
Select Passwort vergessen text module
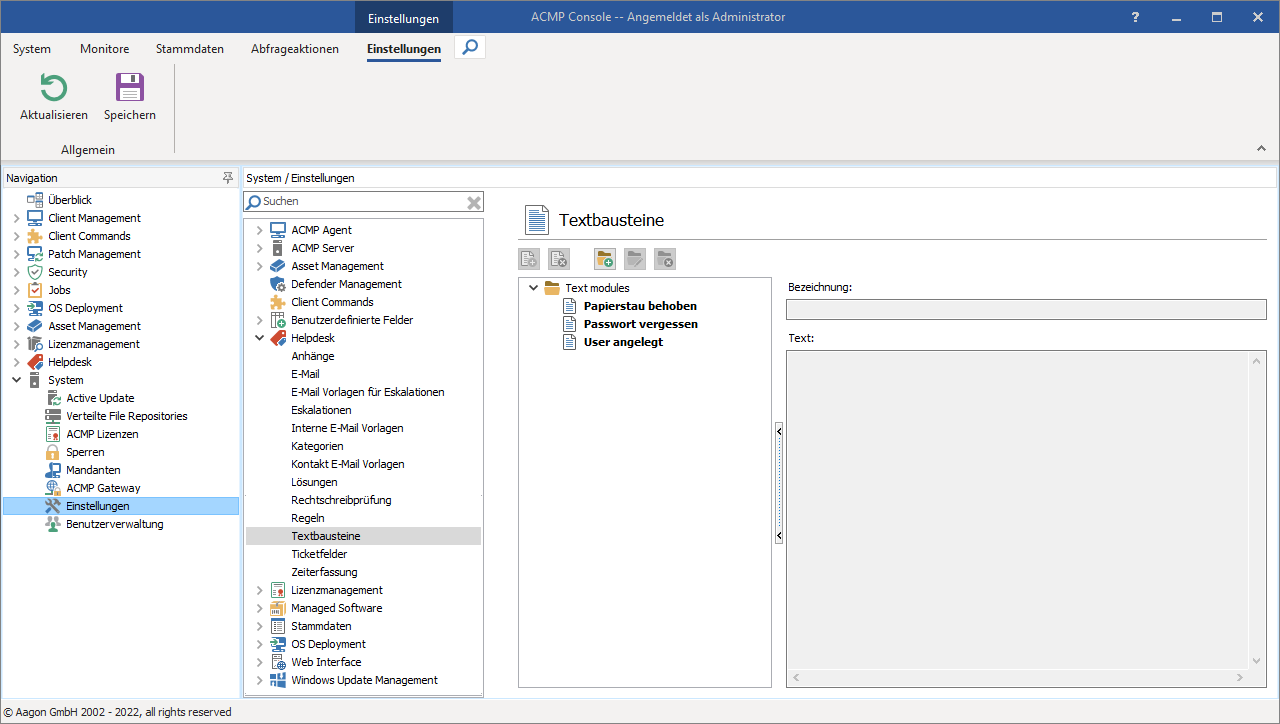(x=641, y=324)
